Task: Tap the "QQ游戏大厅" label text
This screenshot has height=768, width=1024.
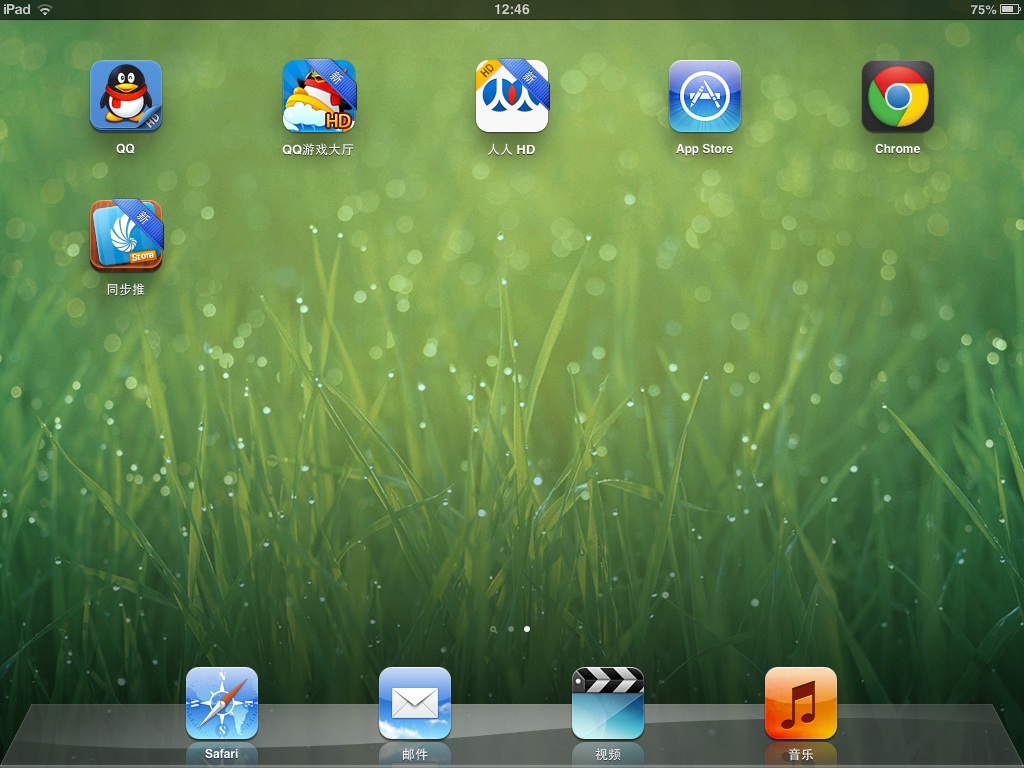Action: pos(318,150)
